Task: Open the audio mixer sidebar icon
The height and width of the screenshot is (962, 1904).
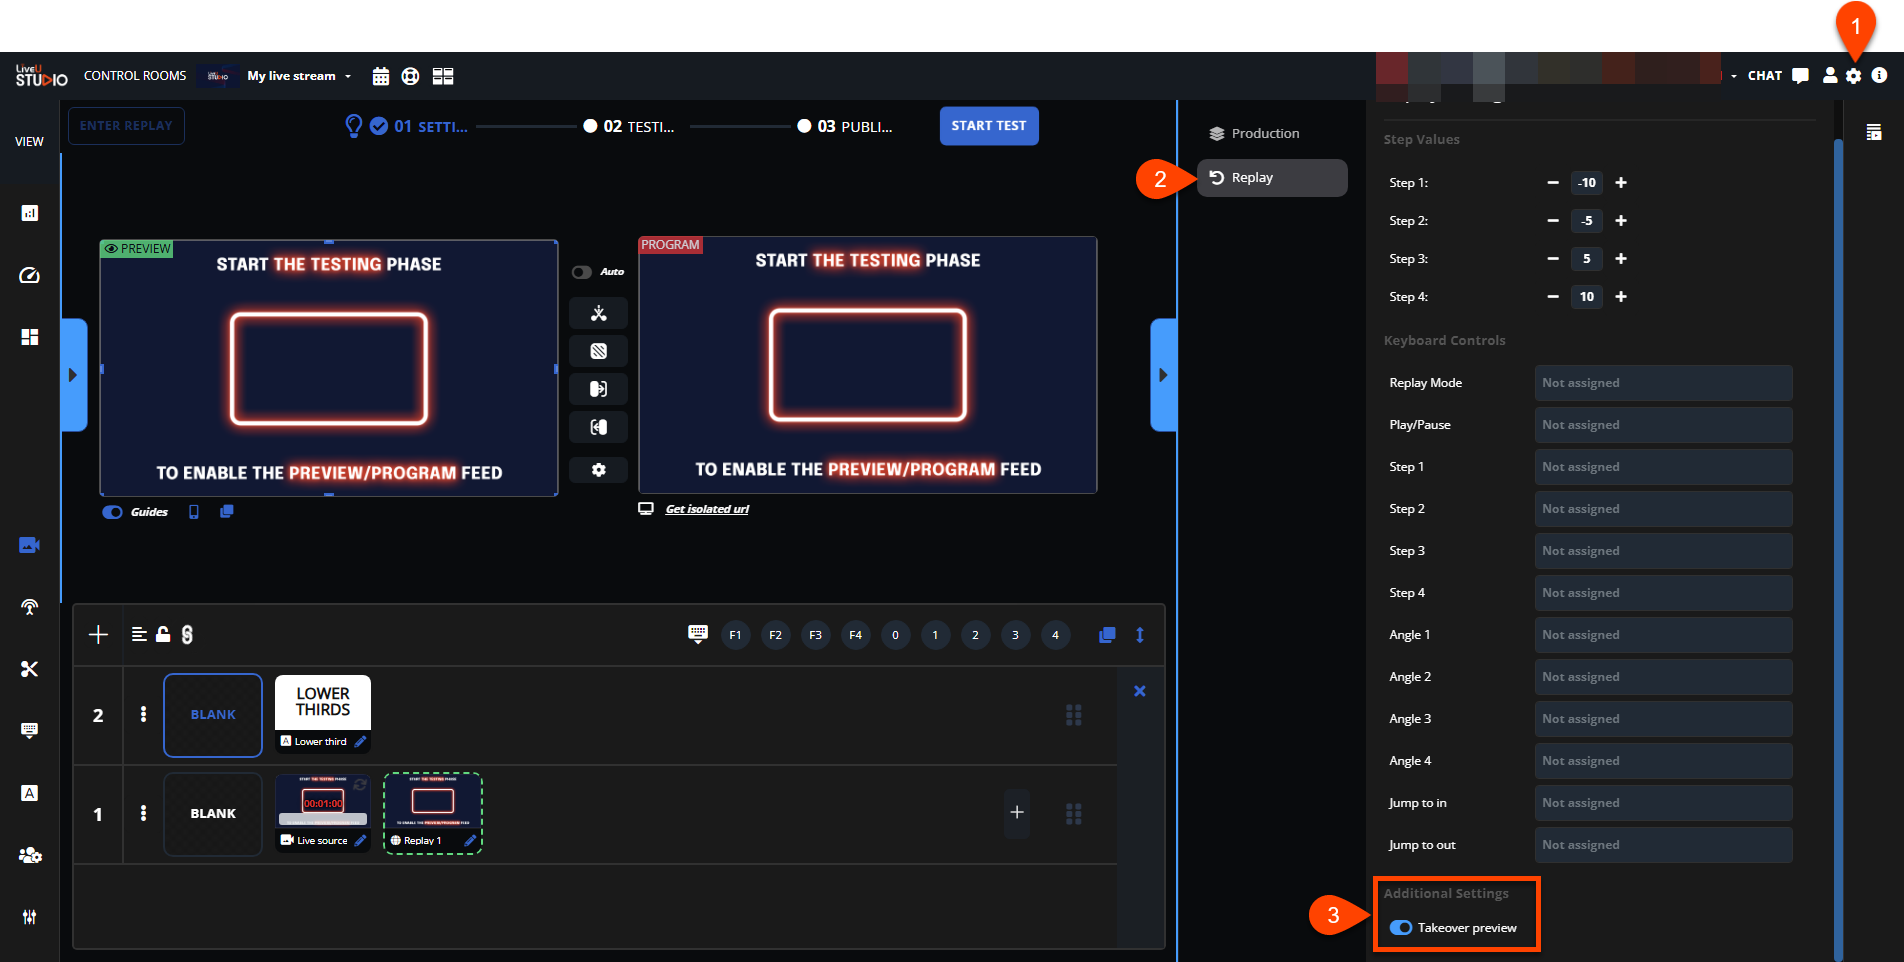Action: tap(29, 916)
